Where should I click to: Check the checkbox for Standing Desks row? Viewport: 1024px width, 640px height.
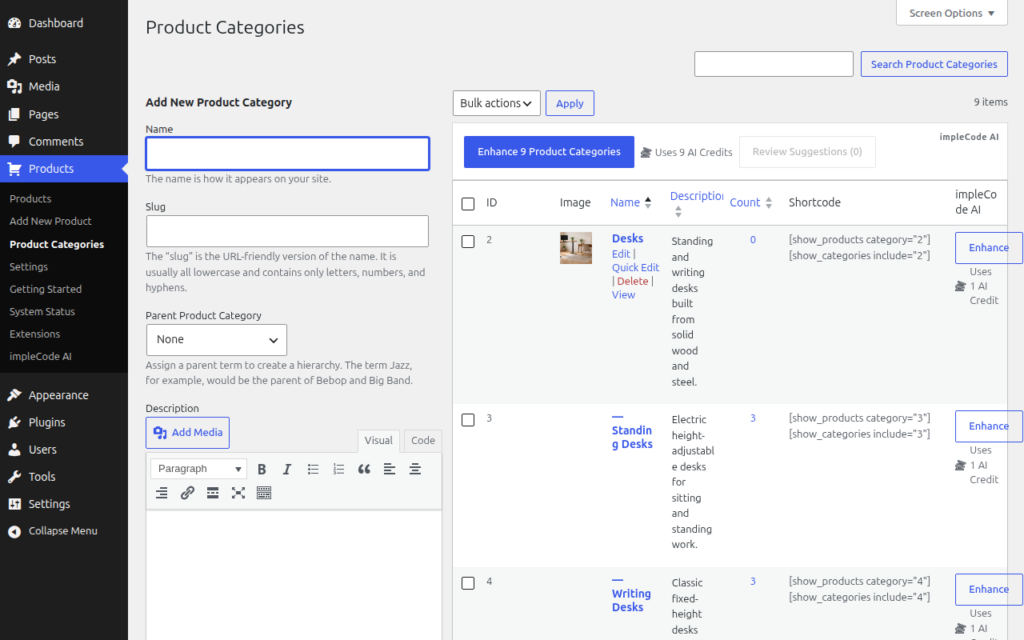click(468, 420)
